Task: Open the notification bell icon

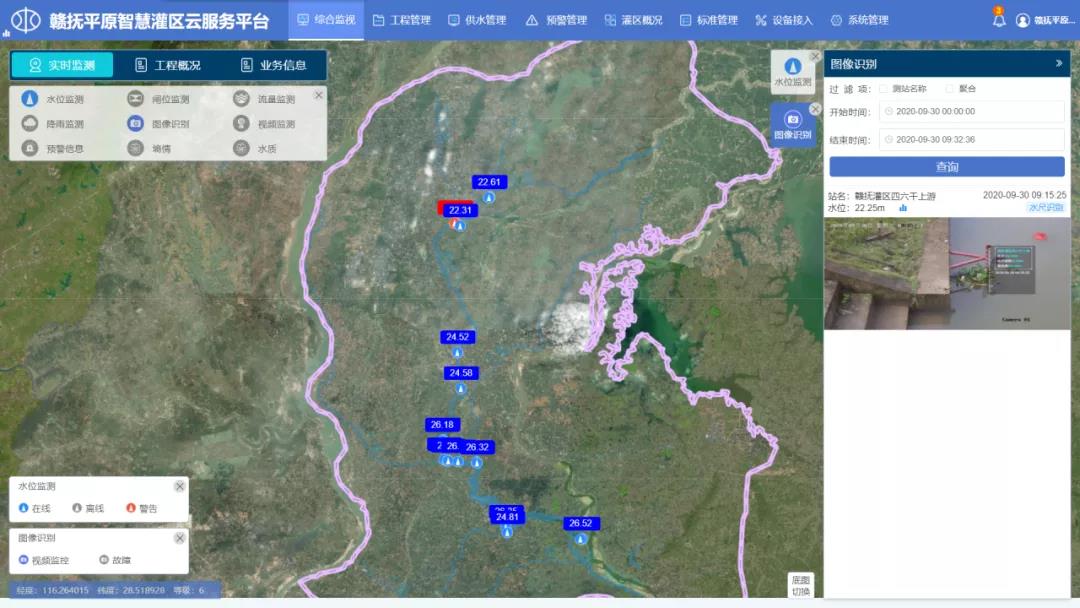Action: [x=998, y=20]
